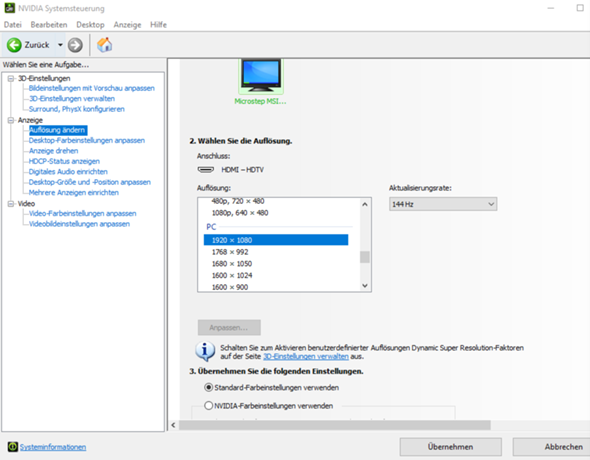Image resolution: width=590 pixels, height=460 pixels.
Task: Click the grey forward arrow button
Action: point(75,45)
